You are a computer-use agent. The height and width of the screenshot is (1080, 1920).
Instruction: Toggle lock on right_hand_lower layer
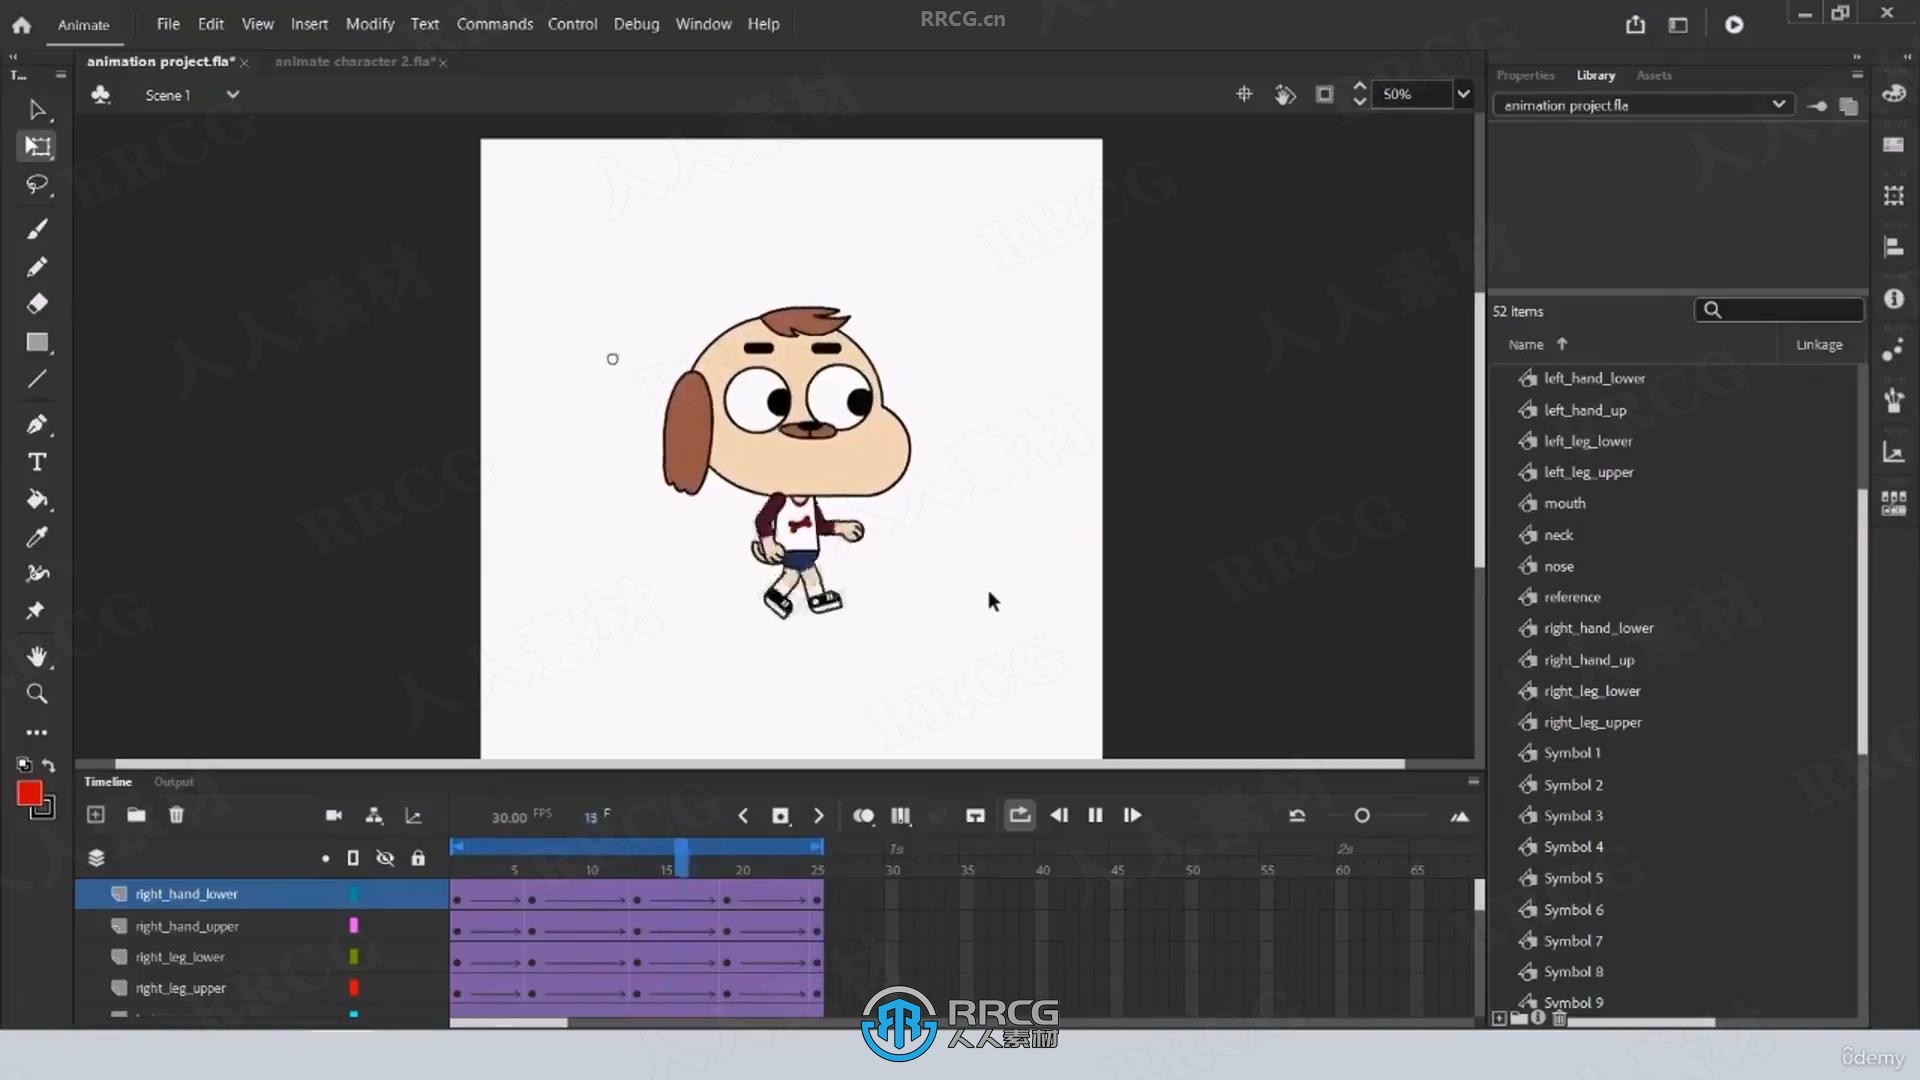tap(418, 894)
